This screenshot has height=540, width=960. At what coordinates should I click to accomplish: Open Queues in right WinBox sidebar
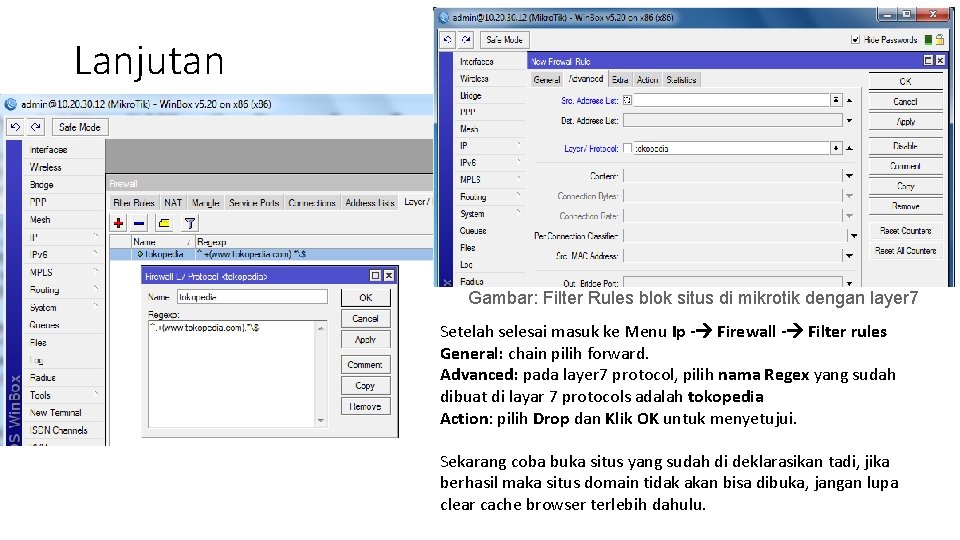489,231
